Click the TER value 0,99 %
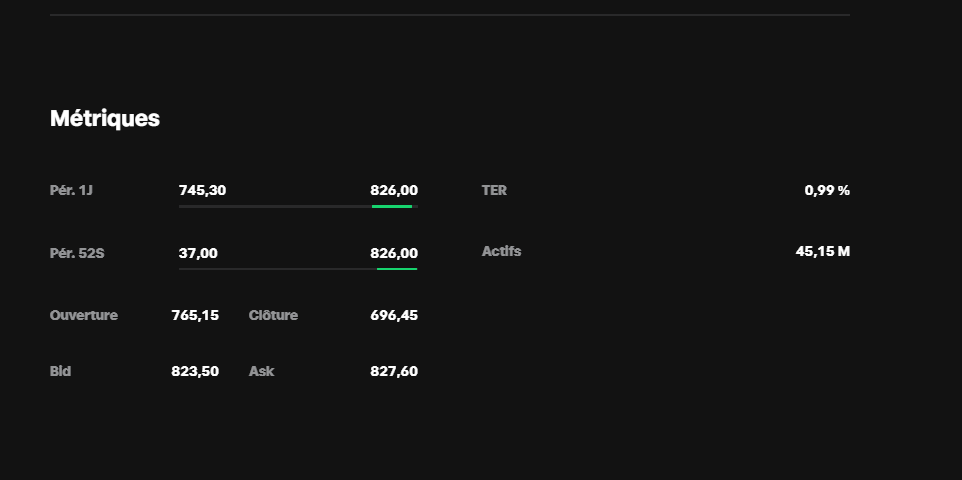This screenshot has width=962, height=480. pyautogui.click(x=827, y=190)
